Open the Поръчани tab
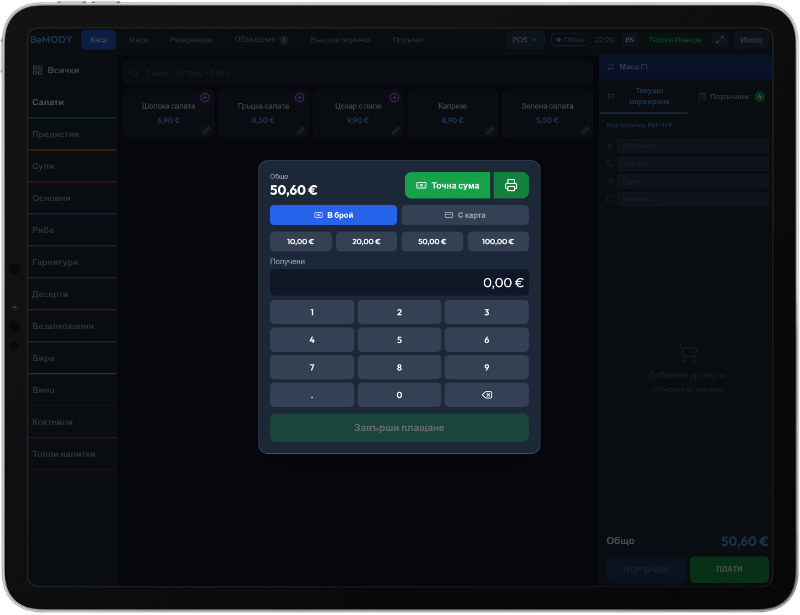Screen dimensions: 800x615 click(x=731, y=96)
